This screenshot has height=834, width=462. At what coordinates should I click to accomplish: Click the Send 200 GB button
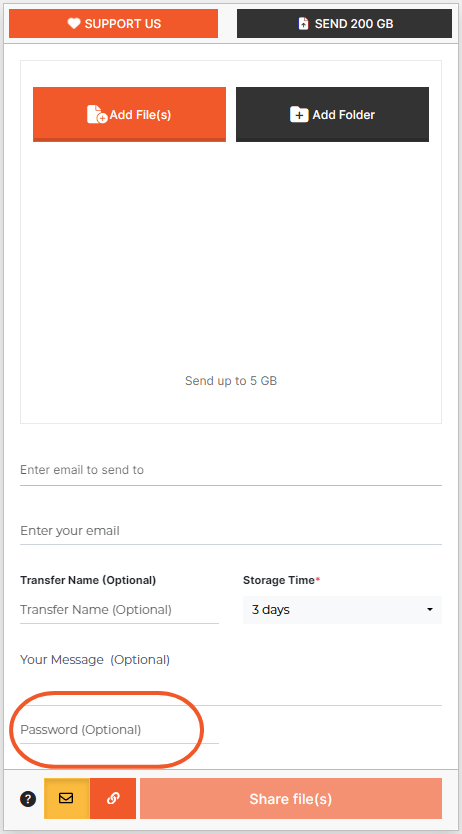coord(345,23)
